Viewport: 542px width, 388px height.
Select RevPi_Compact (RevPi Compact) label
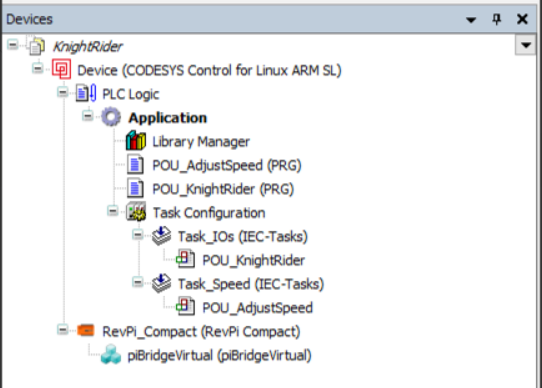pos(201,332)
